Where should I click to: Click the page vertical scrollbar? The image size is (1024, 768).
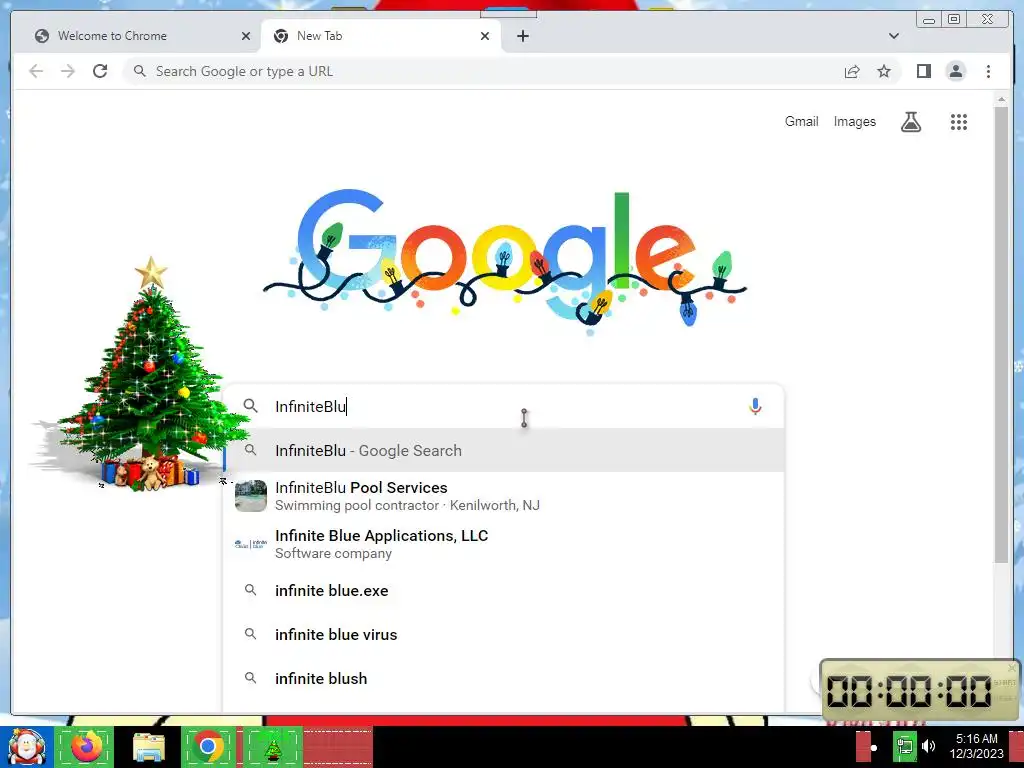(x=1001, y=333)
